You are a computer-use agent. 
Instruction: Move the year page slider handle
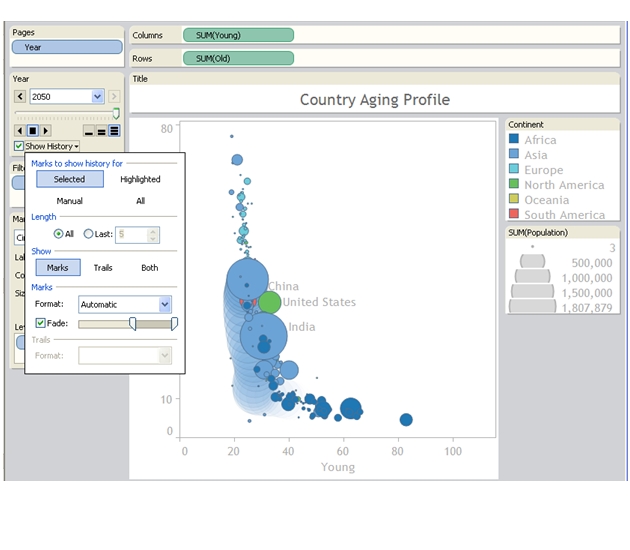116,114
